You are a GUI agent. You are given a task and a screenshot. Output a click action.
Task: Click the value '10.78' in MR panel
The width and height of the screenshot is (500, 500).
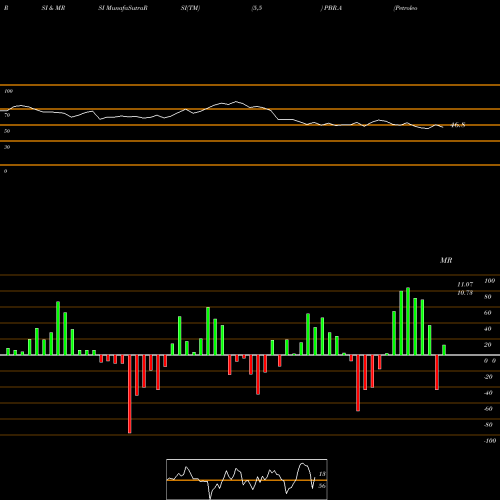pos(465,293)
